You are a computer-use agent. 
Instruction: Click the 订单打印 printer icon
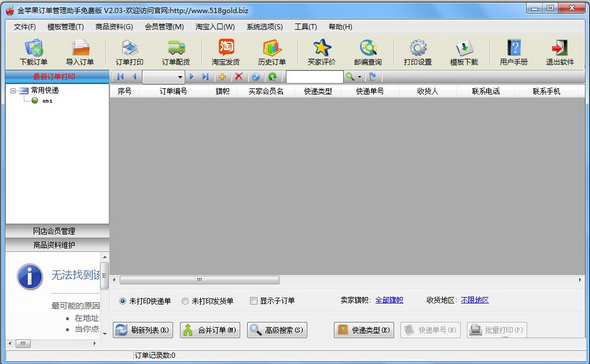pyautogui.click(x=129, y=49)
